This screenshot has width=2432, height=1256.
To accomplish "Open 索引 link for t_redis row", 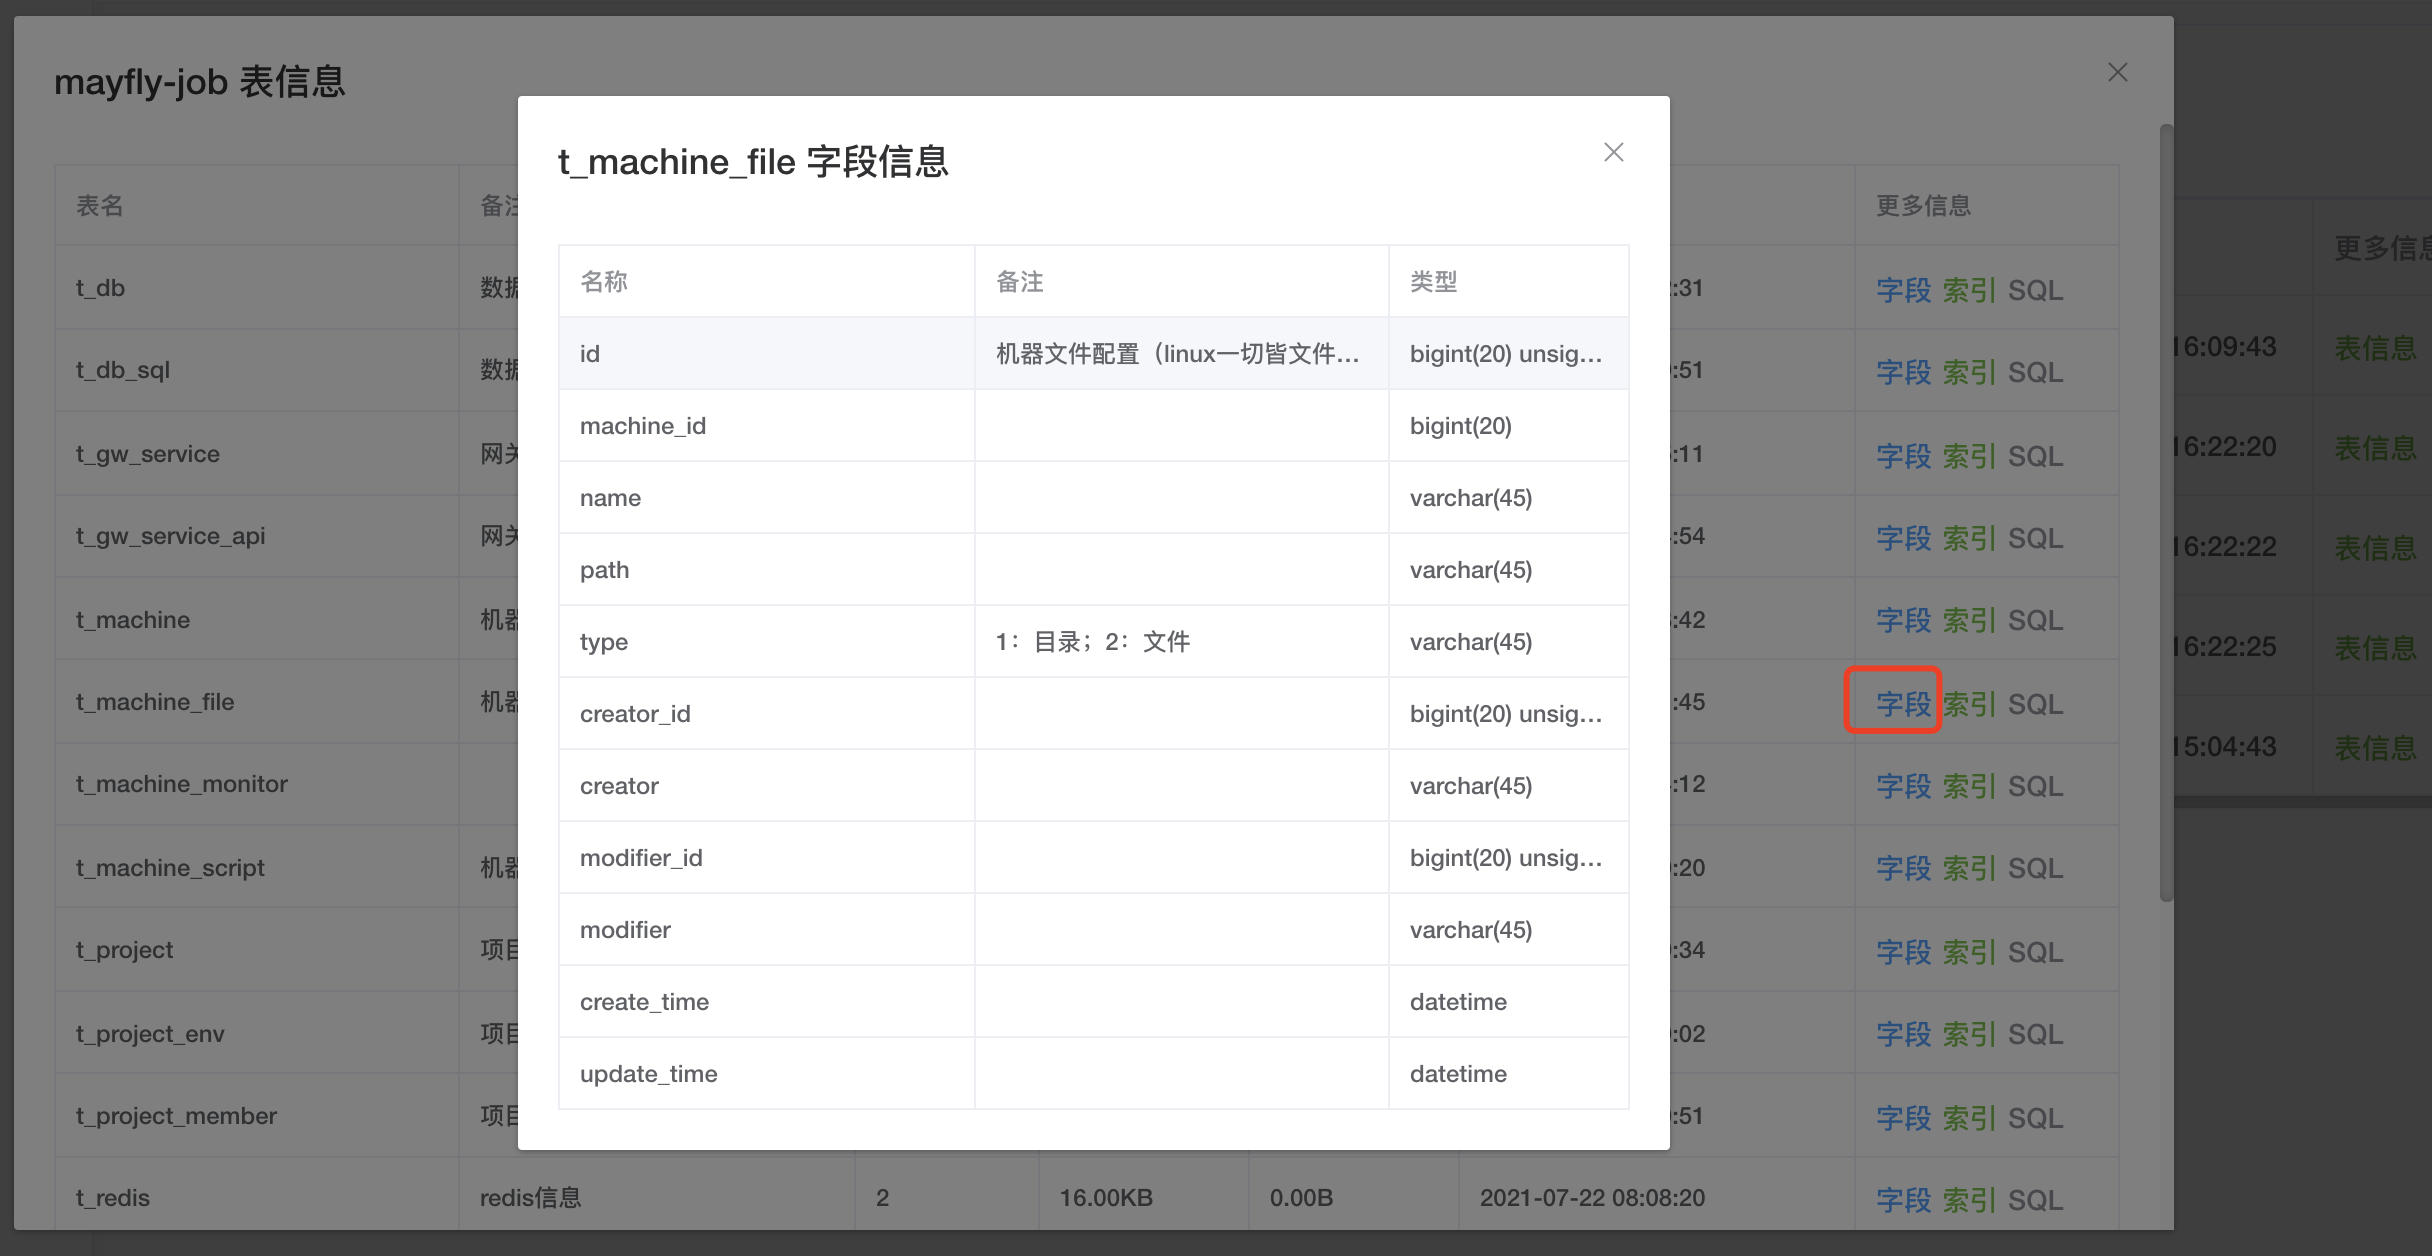I will click(x=1969, y=1200).
